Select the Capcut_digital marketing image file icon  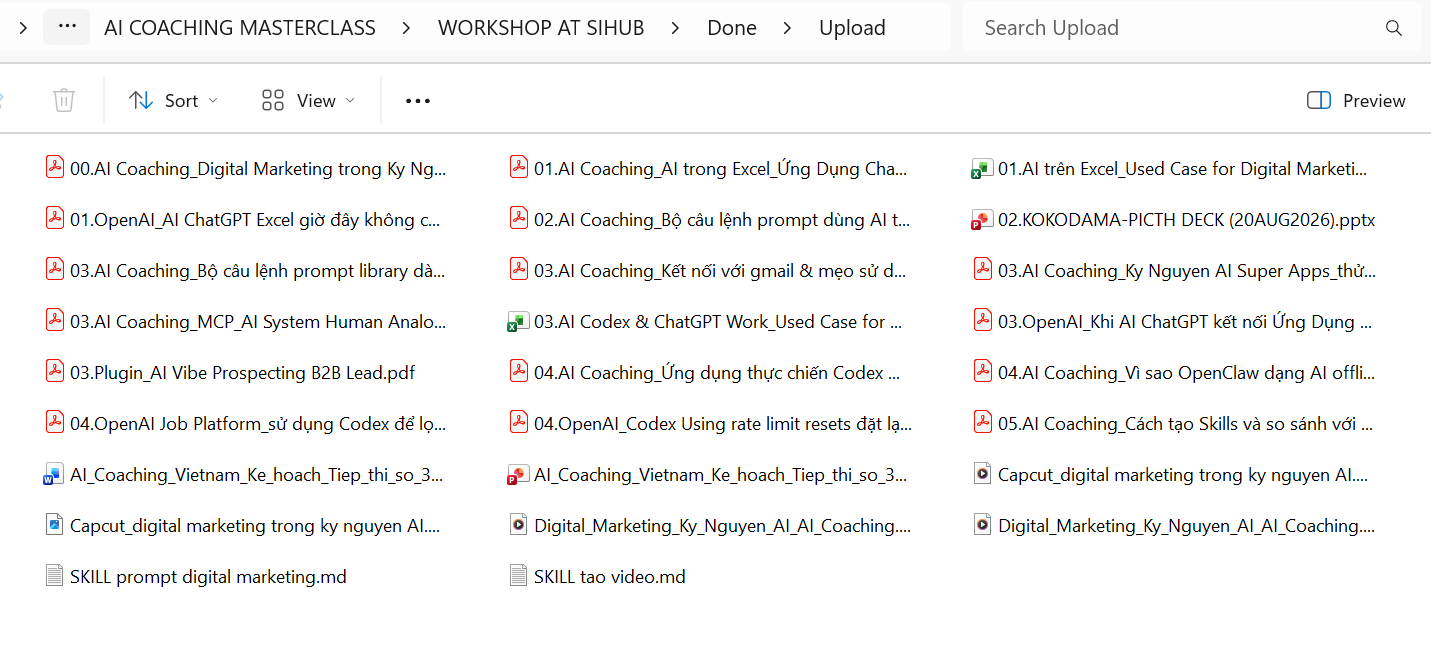tap(54, 525)
